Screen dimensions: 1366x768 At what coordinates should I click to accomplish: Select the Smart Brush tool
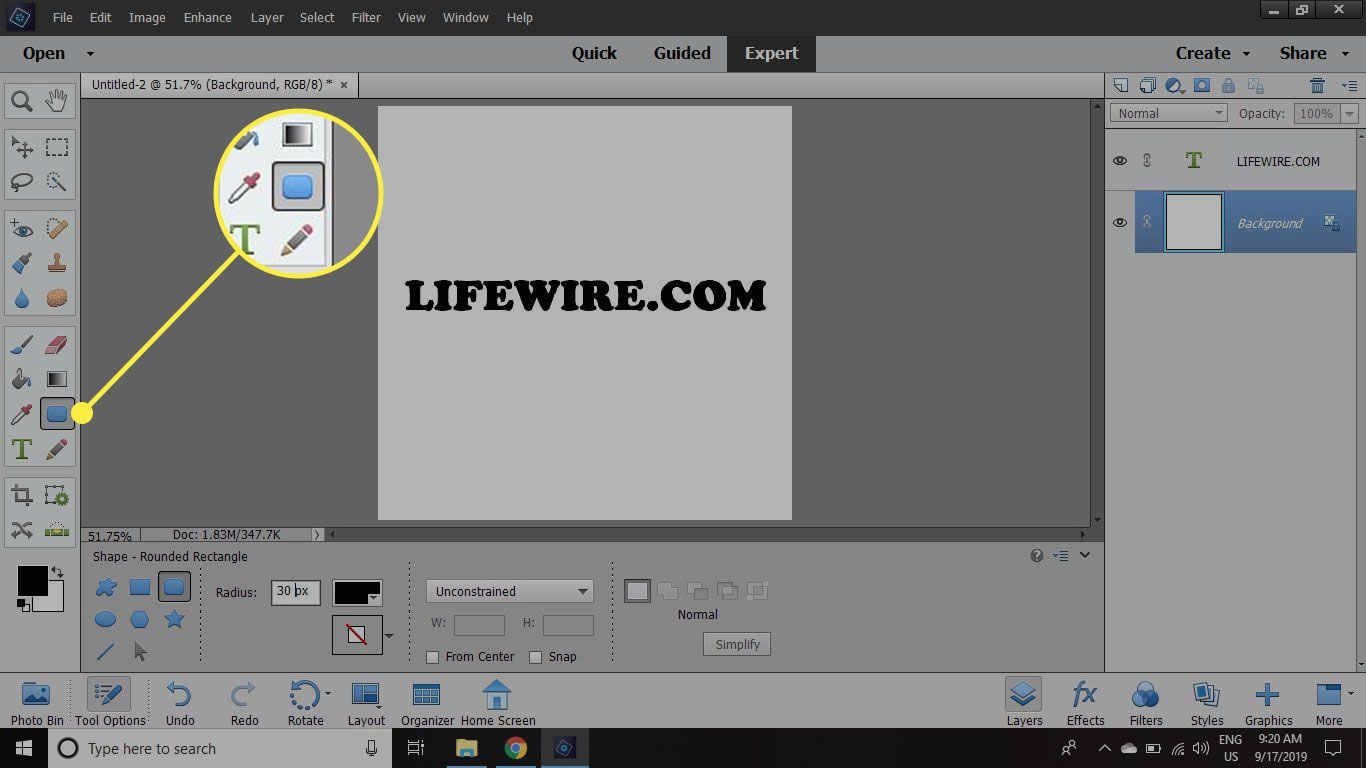[x=21, y=264]
